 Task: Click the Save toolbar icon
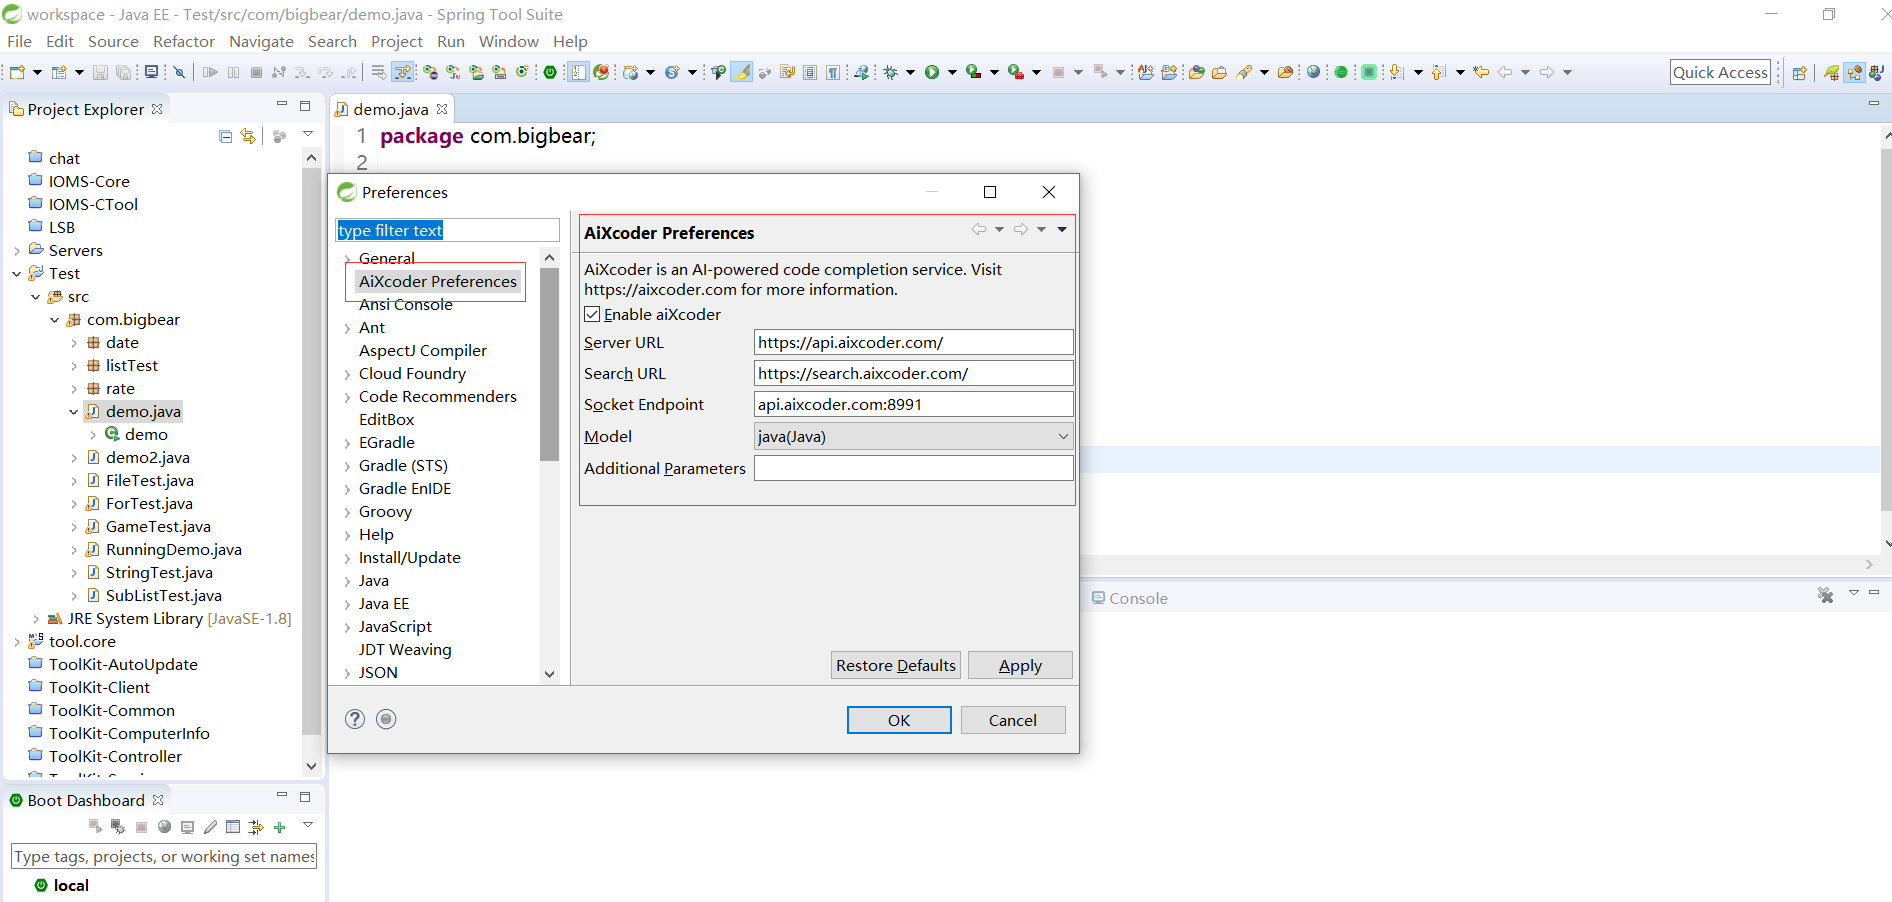(101, 72)
